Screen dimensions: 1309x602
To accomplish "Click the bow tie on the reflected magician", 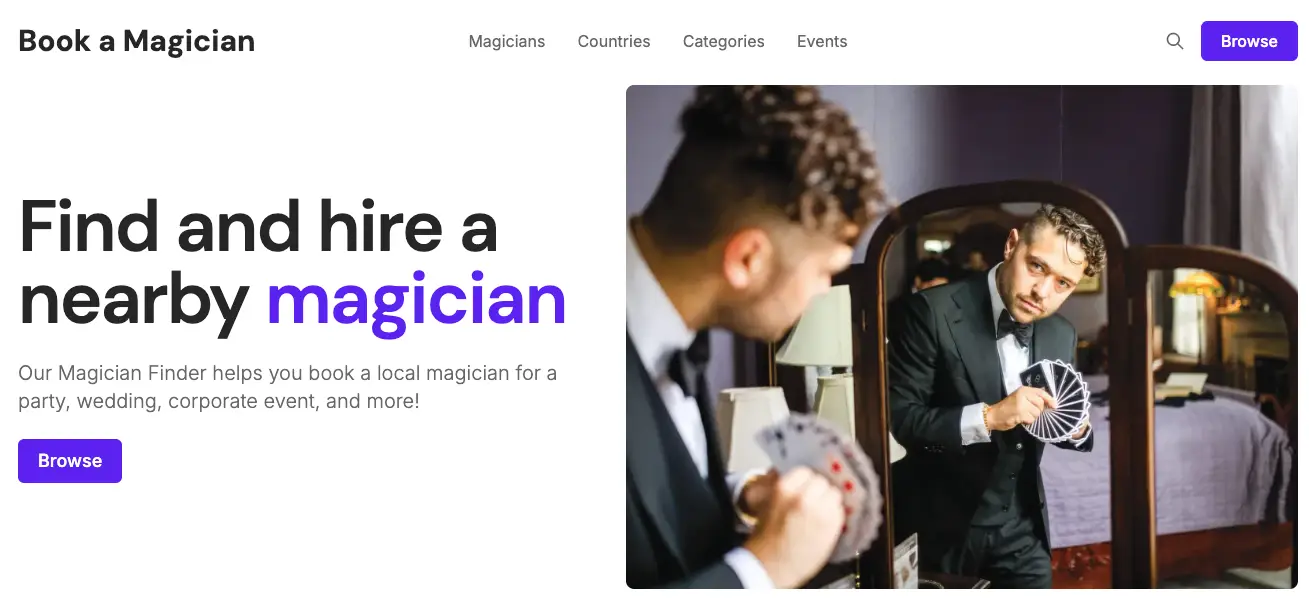I will pyautogui.click(x=1015, y=325).
